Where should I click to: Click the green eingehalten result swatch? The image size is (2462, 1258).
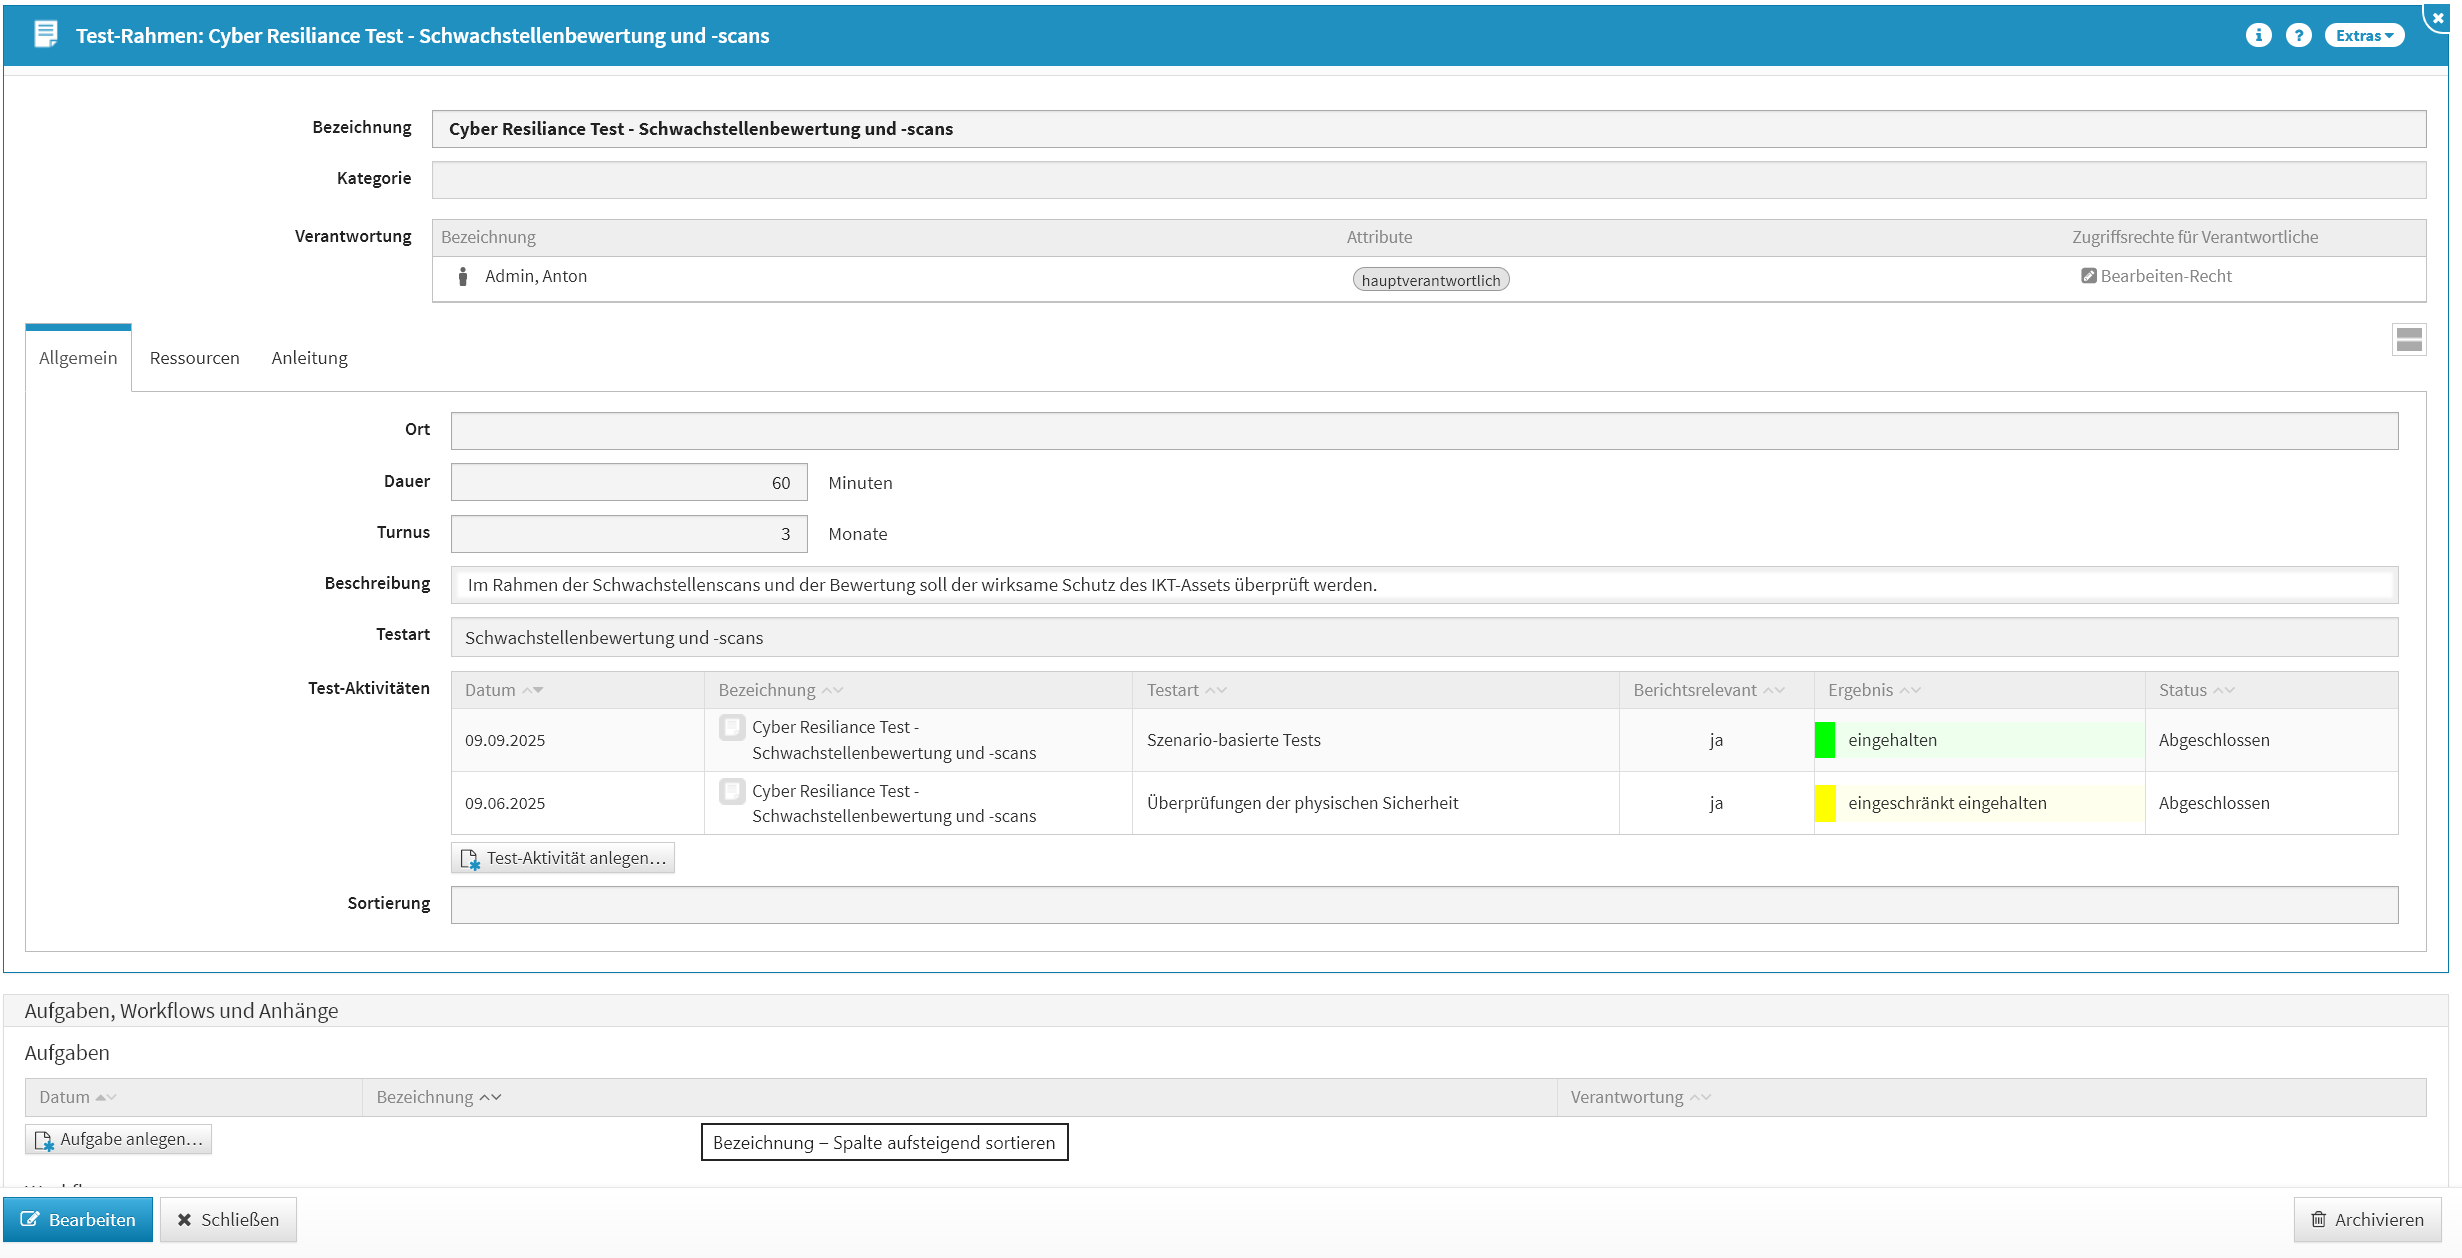(x=1825, y=740)
